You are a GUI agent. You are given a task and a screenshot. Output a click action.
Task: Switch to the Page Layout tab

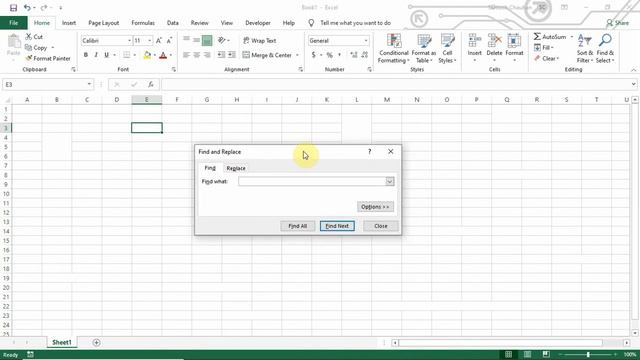(104, 23)
